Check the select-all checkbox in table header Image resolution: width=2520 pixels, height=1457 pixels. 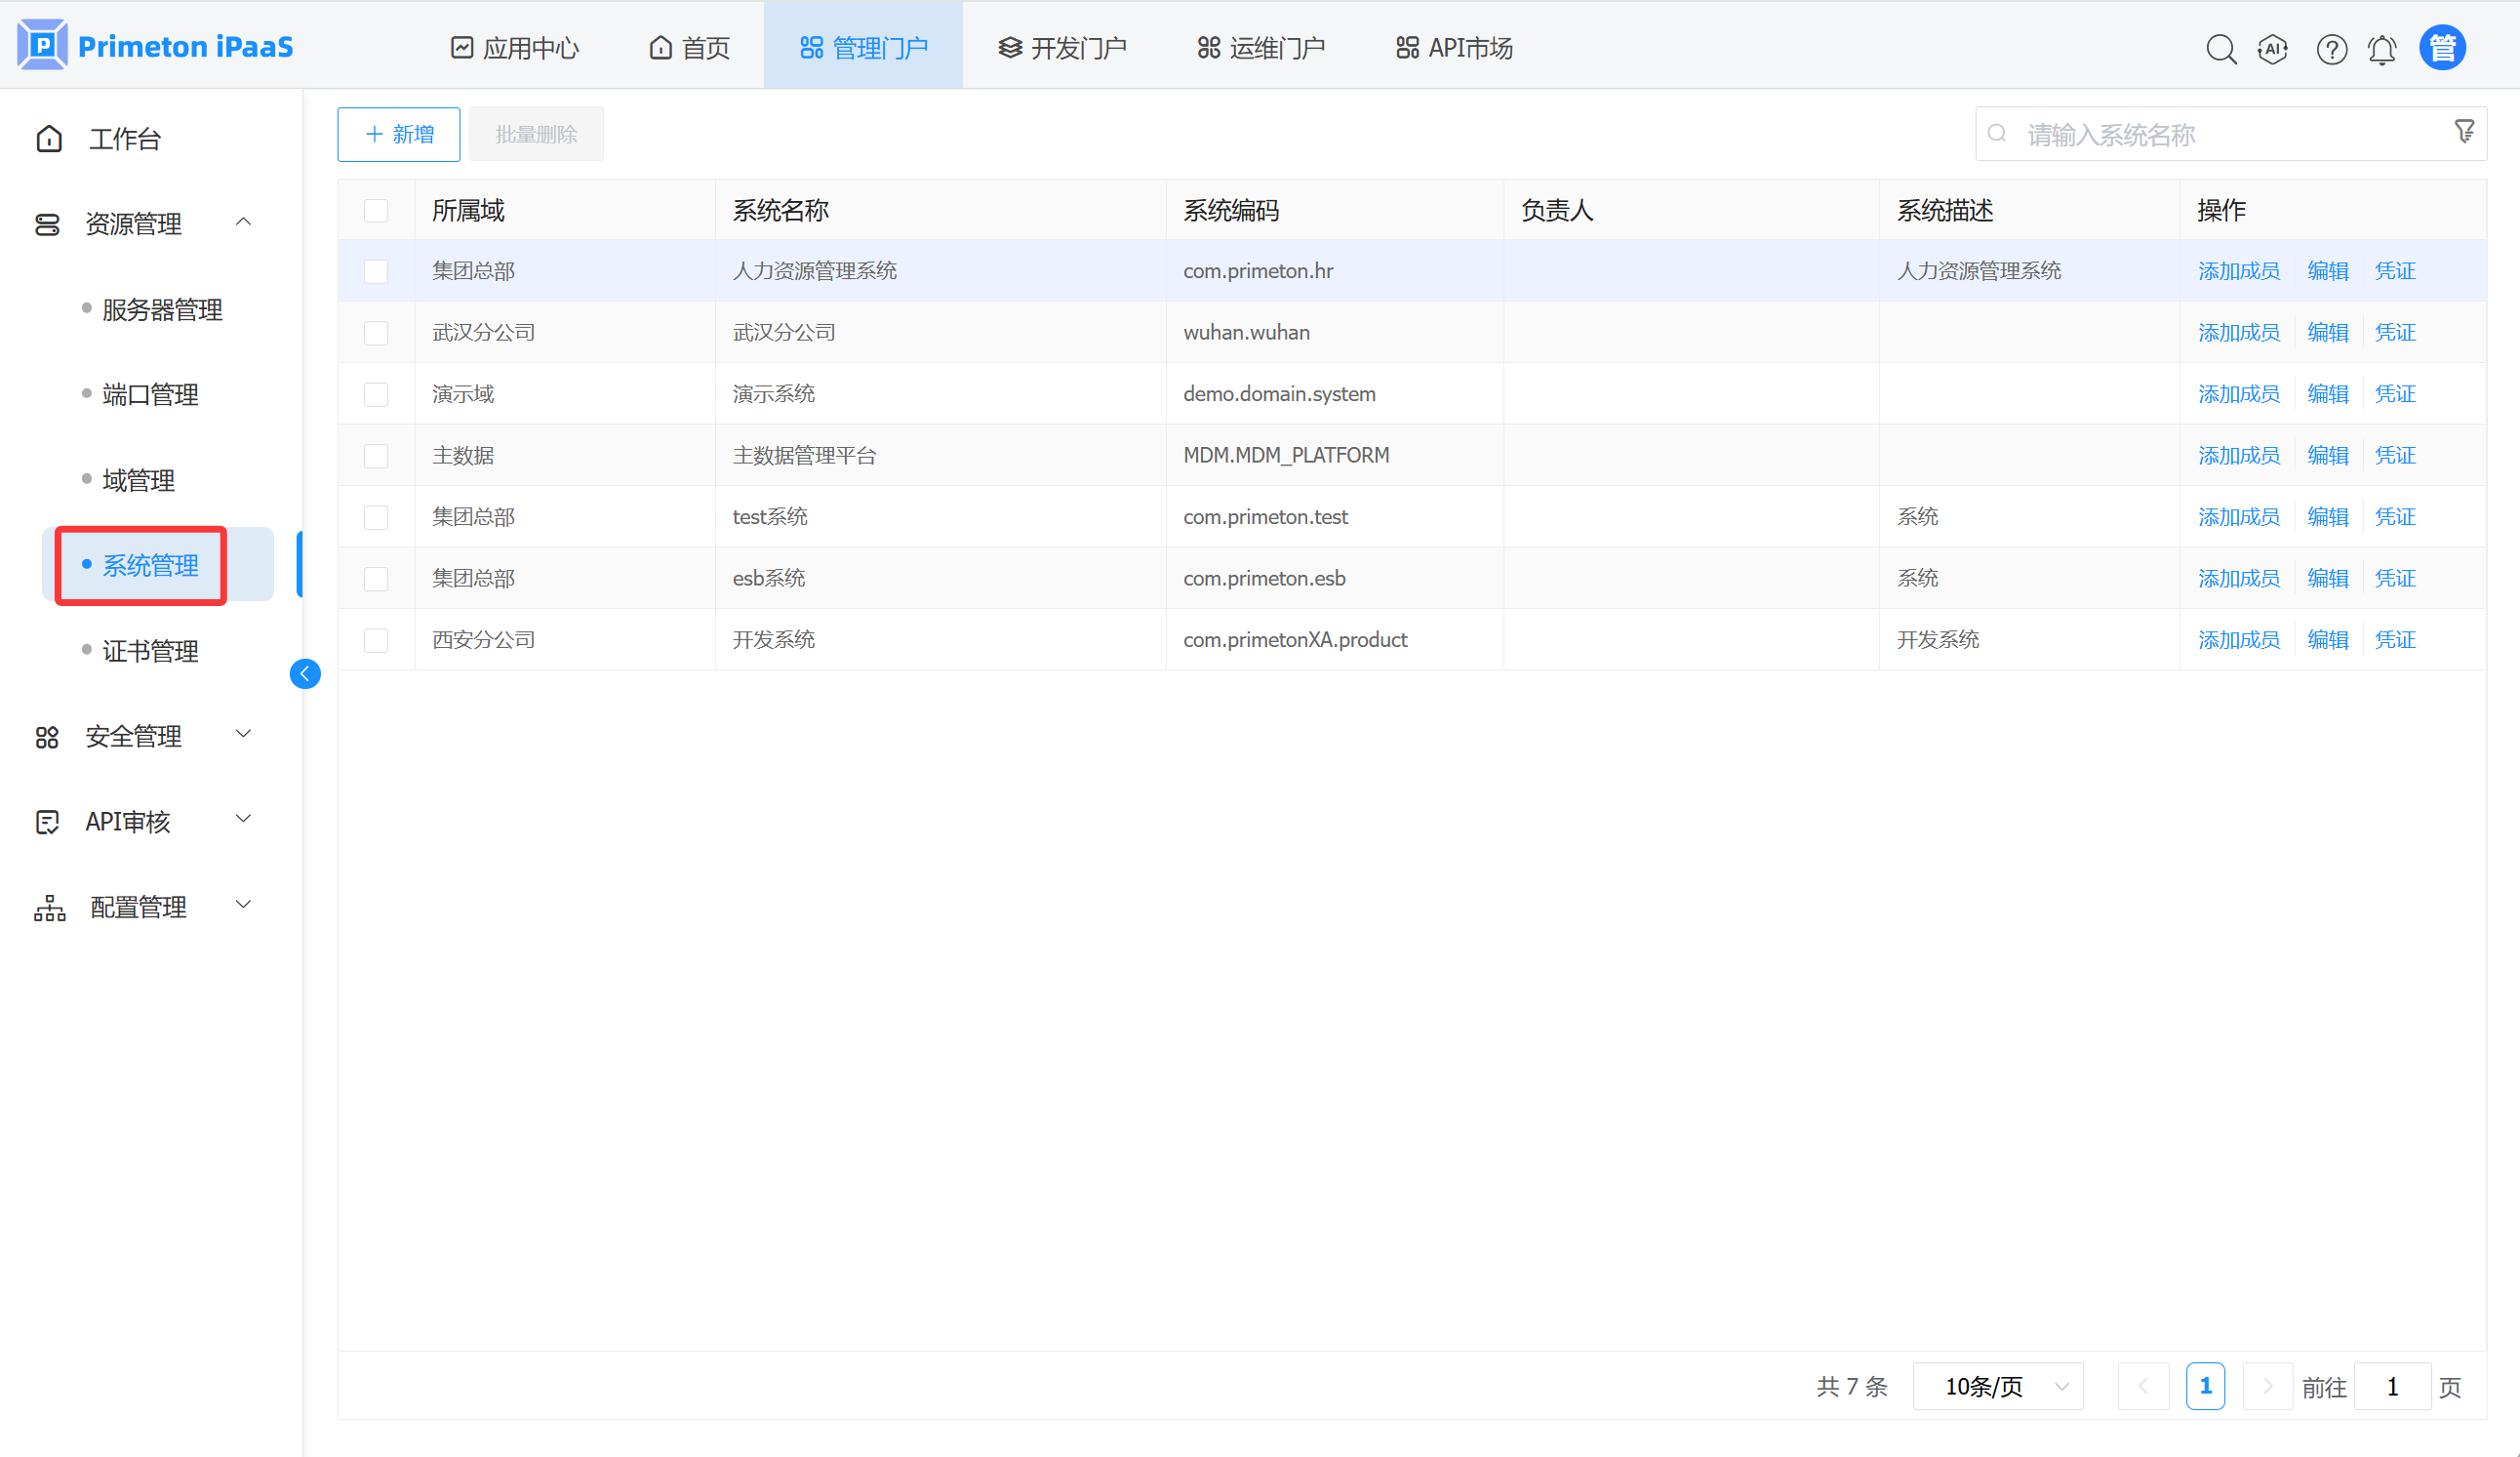(x=376, y=210)
